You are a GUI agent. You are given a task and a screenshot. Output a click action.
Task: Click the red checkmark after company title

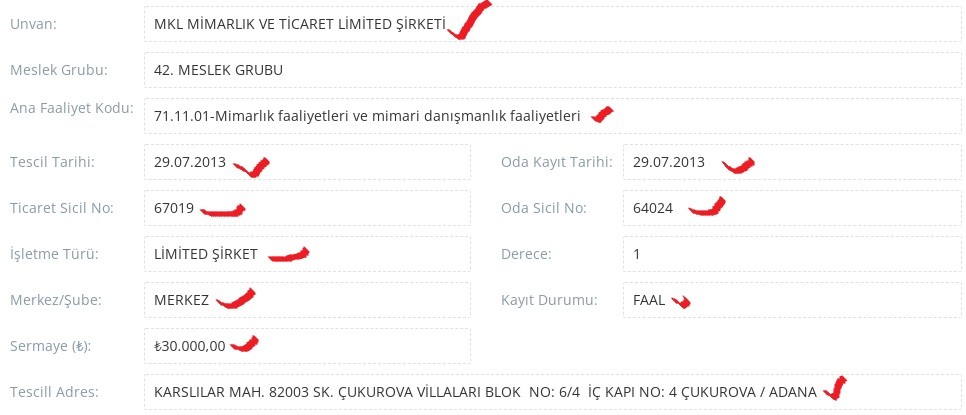click(469, 20)
